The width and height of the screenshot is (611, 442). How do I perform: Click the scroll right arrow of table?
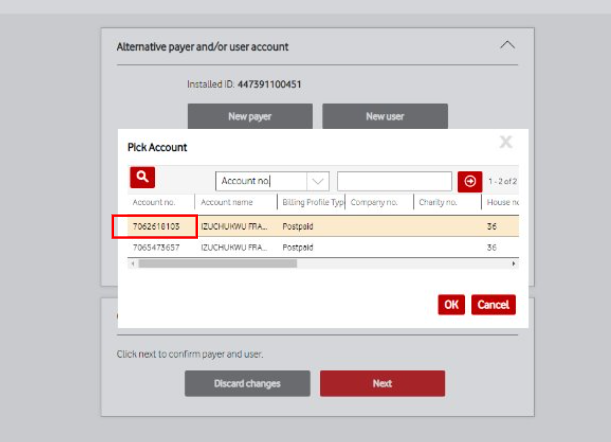[x=514, y=264]
